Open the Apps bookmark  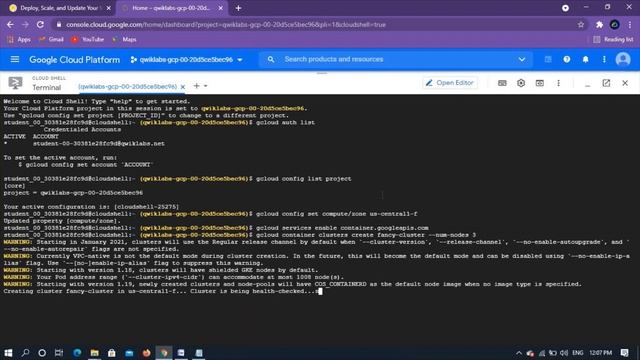point(19,40)
